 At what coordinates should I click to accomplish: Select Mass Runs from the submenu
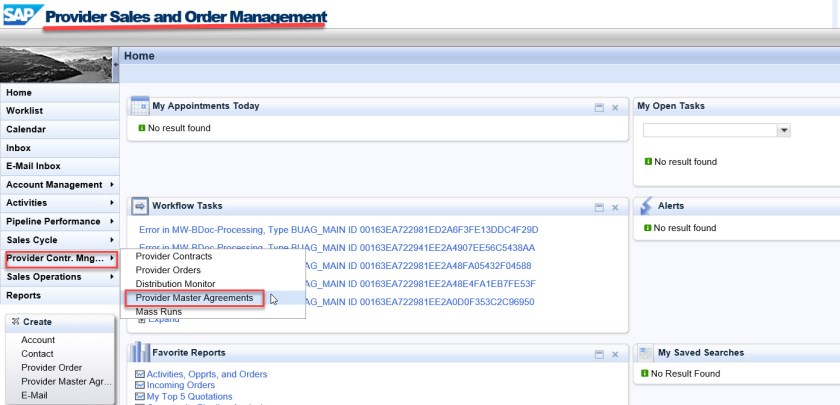[x=159, y=312]
